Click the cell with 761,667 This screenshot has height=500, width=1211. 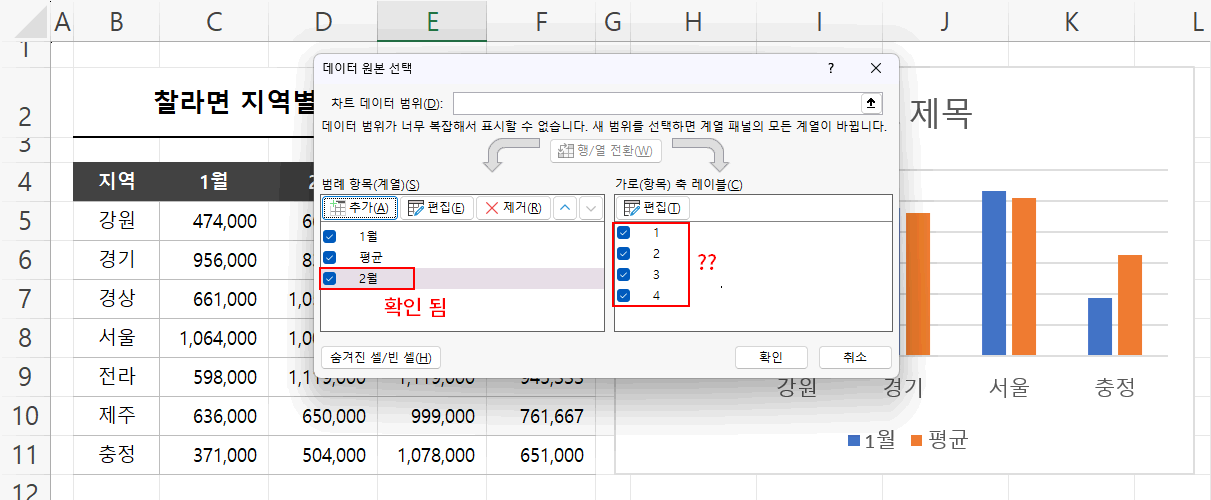click(x=541, y=416)
